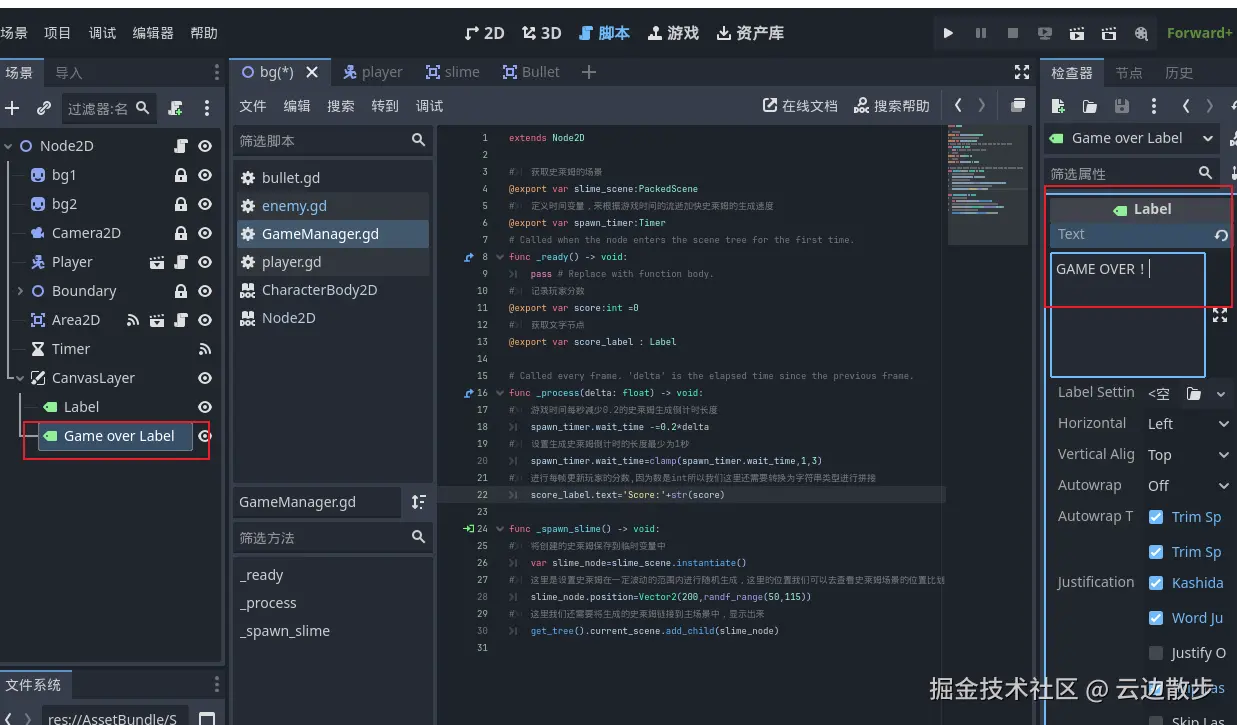Image resolution: width=1237 pixels, height=725 pixels.
Task: Go to previous script edit location
Action: 958,105
